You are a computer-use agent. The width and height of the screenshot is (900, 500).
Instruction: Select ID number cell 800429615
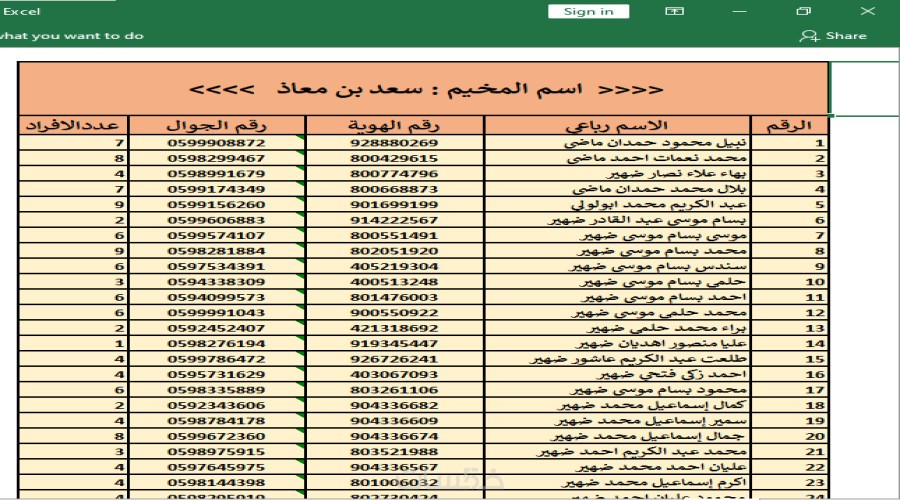click(394, 158)
